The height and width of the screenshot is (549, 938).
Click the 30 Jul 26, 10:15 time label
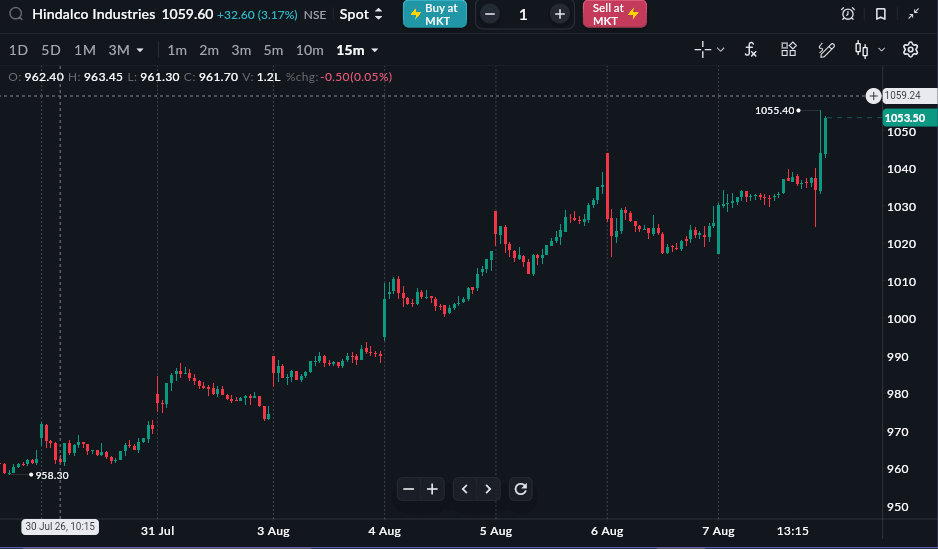point(60,526)
